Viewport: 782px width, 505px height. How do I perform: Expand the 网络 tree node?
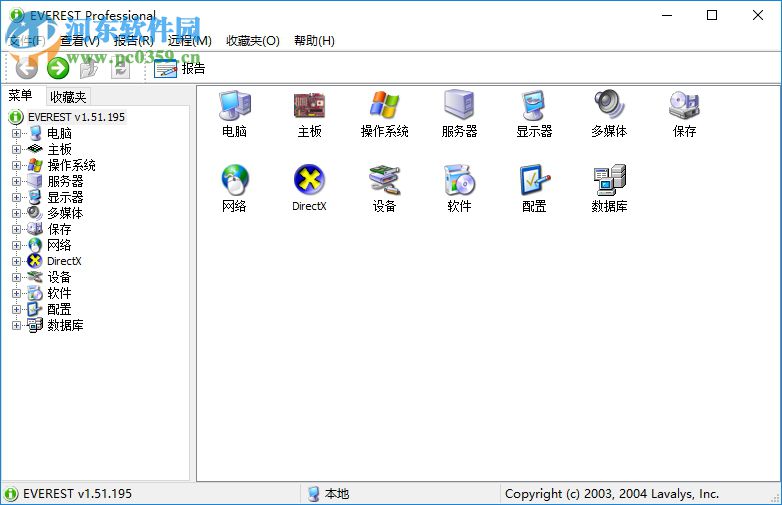tap(16, 245)
